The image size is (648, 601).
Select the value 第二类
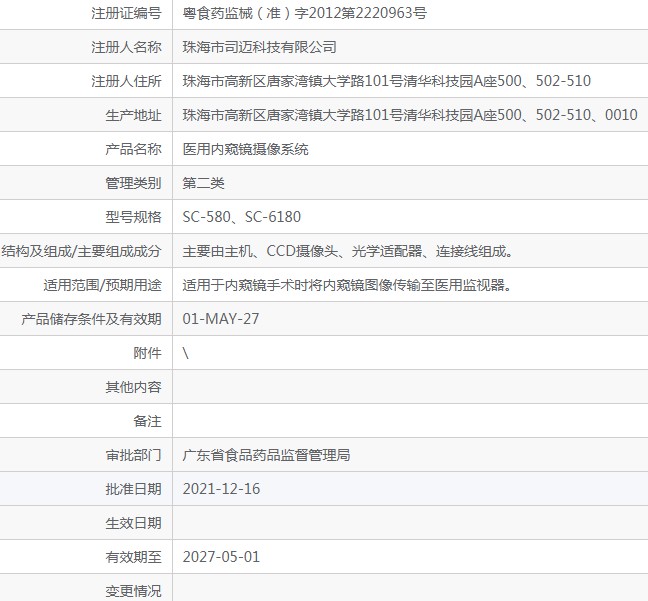point(203,183)
